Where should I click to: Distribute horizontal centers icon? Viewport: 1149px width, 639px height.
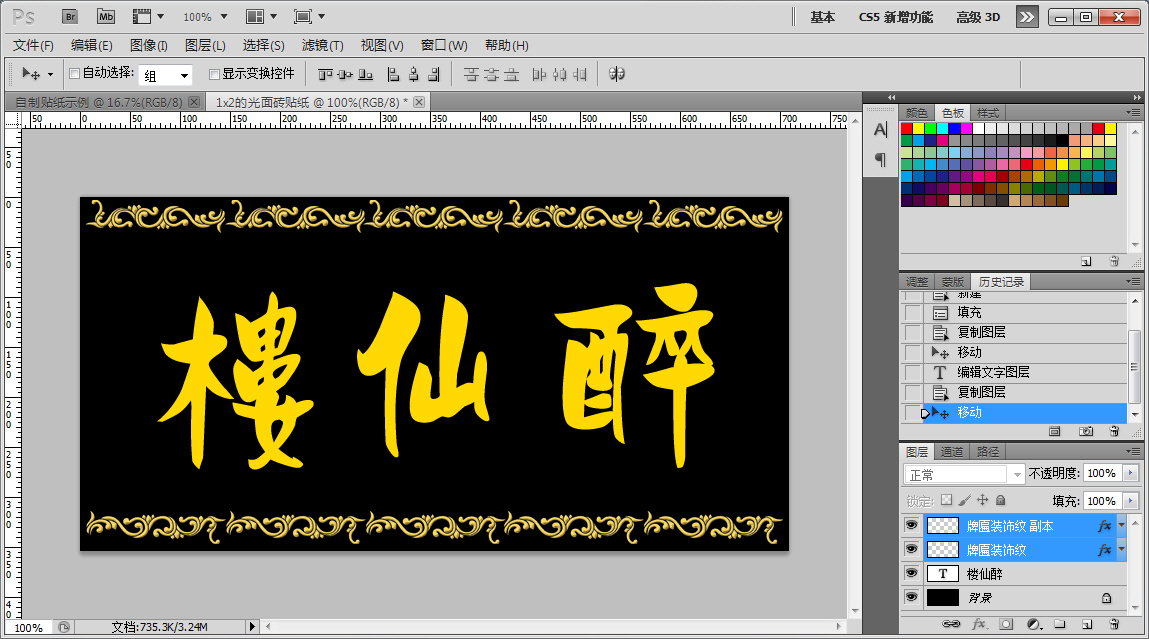pos(560,74)
